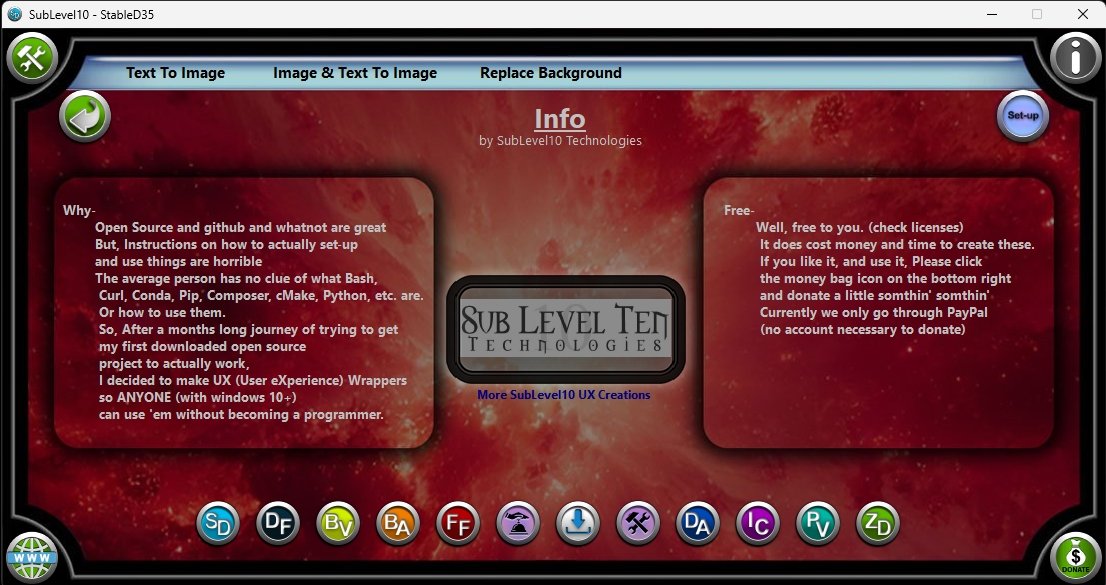Click the purple service bell icon
Viewport: 1106px width, 585px height.
(518, 523)
